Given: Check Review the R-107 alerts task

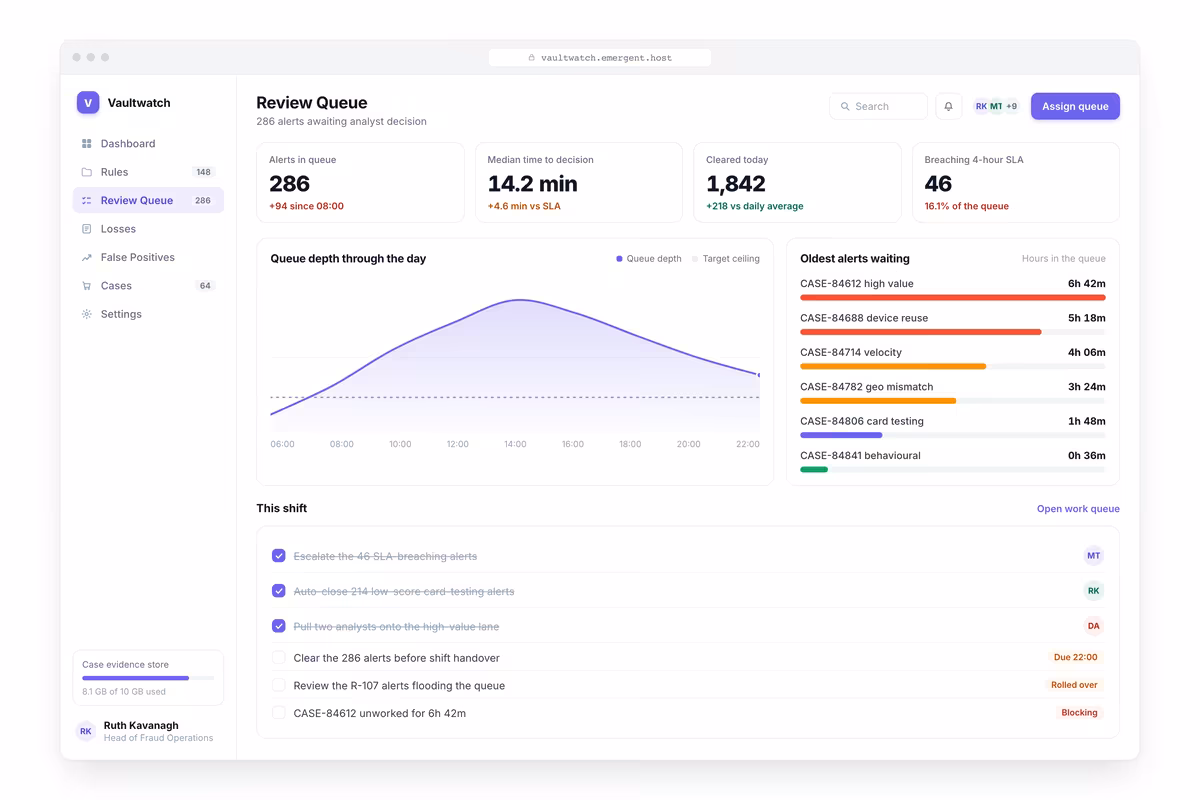Looking at the screenshot, I should point(279,686).
